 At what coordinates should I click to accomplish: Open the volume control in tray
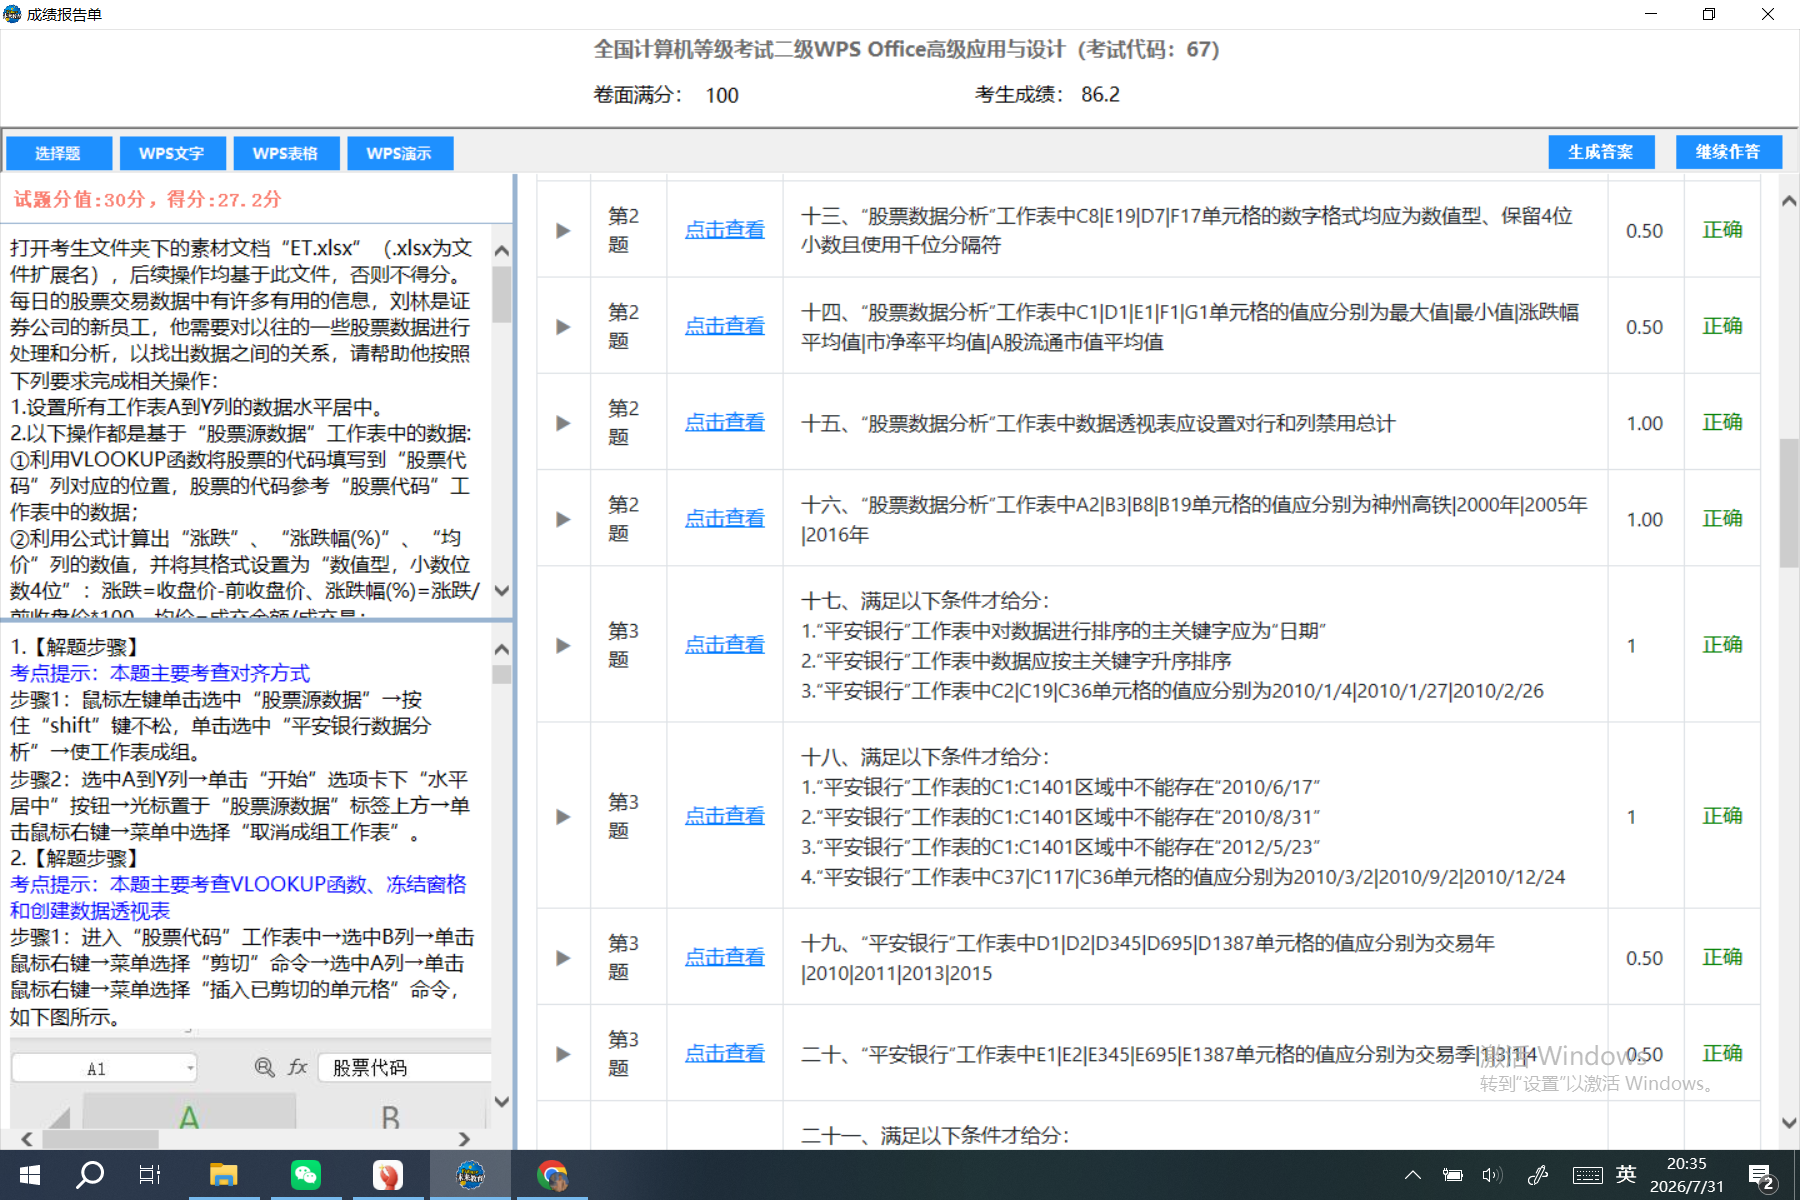coord(1492,1175)
